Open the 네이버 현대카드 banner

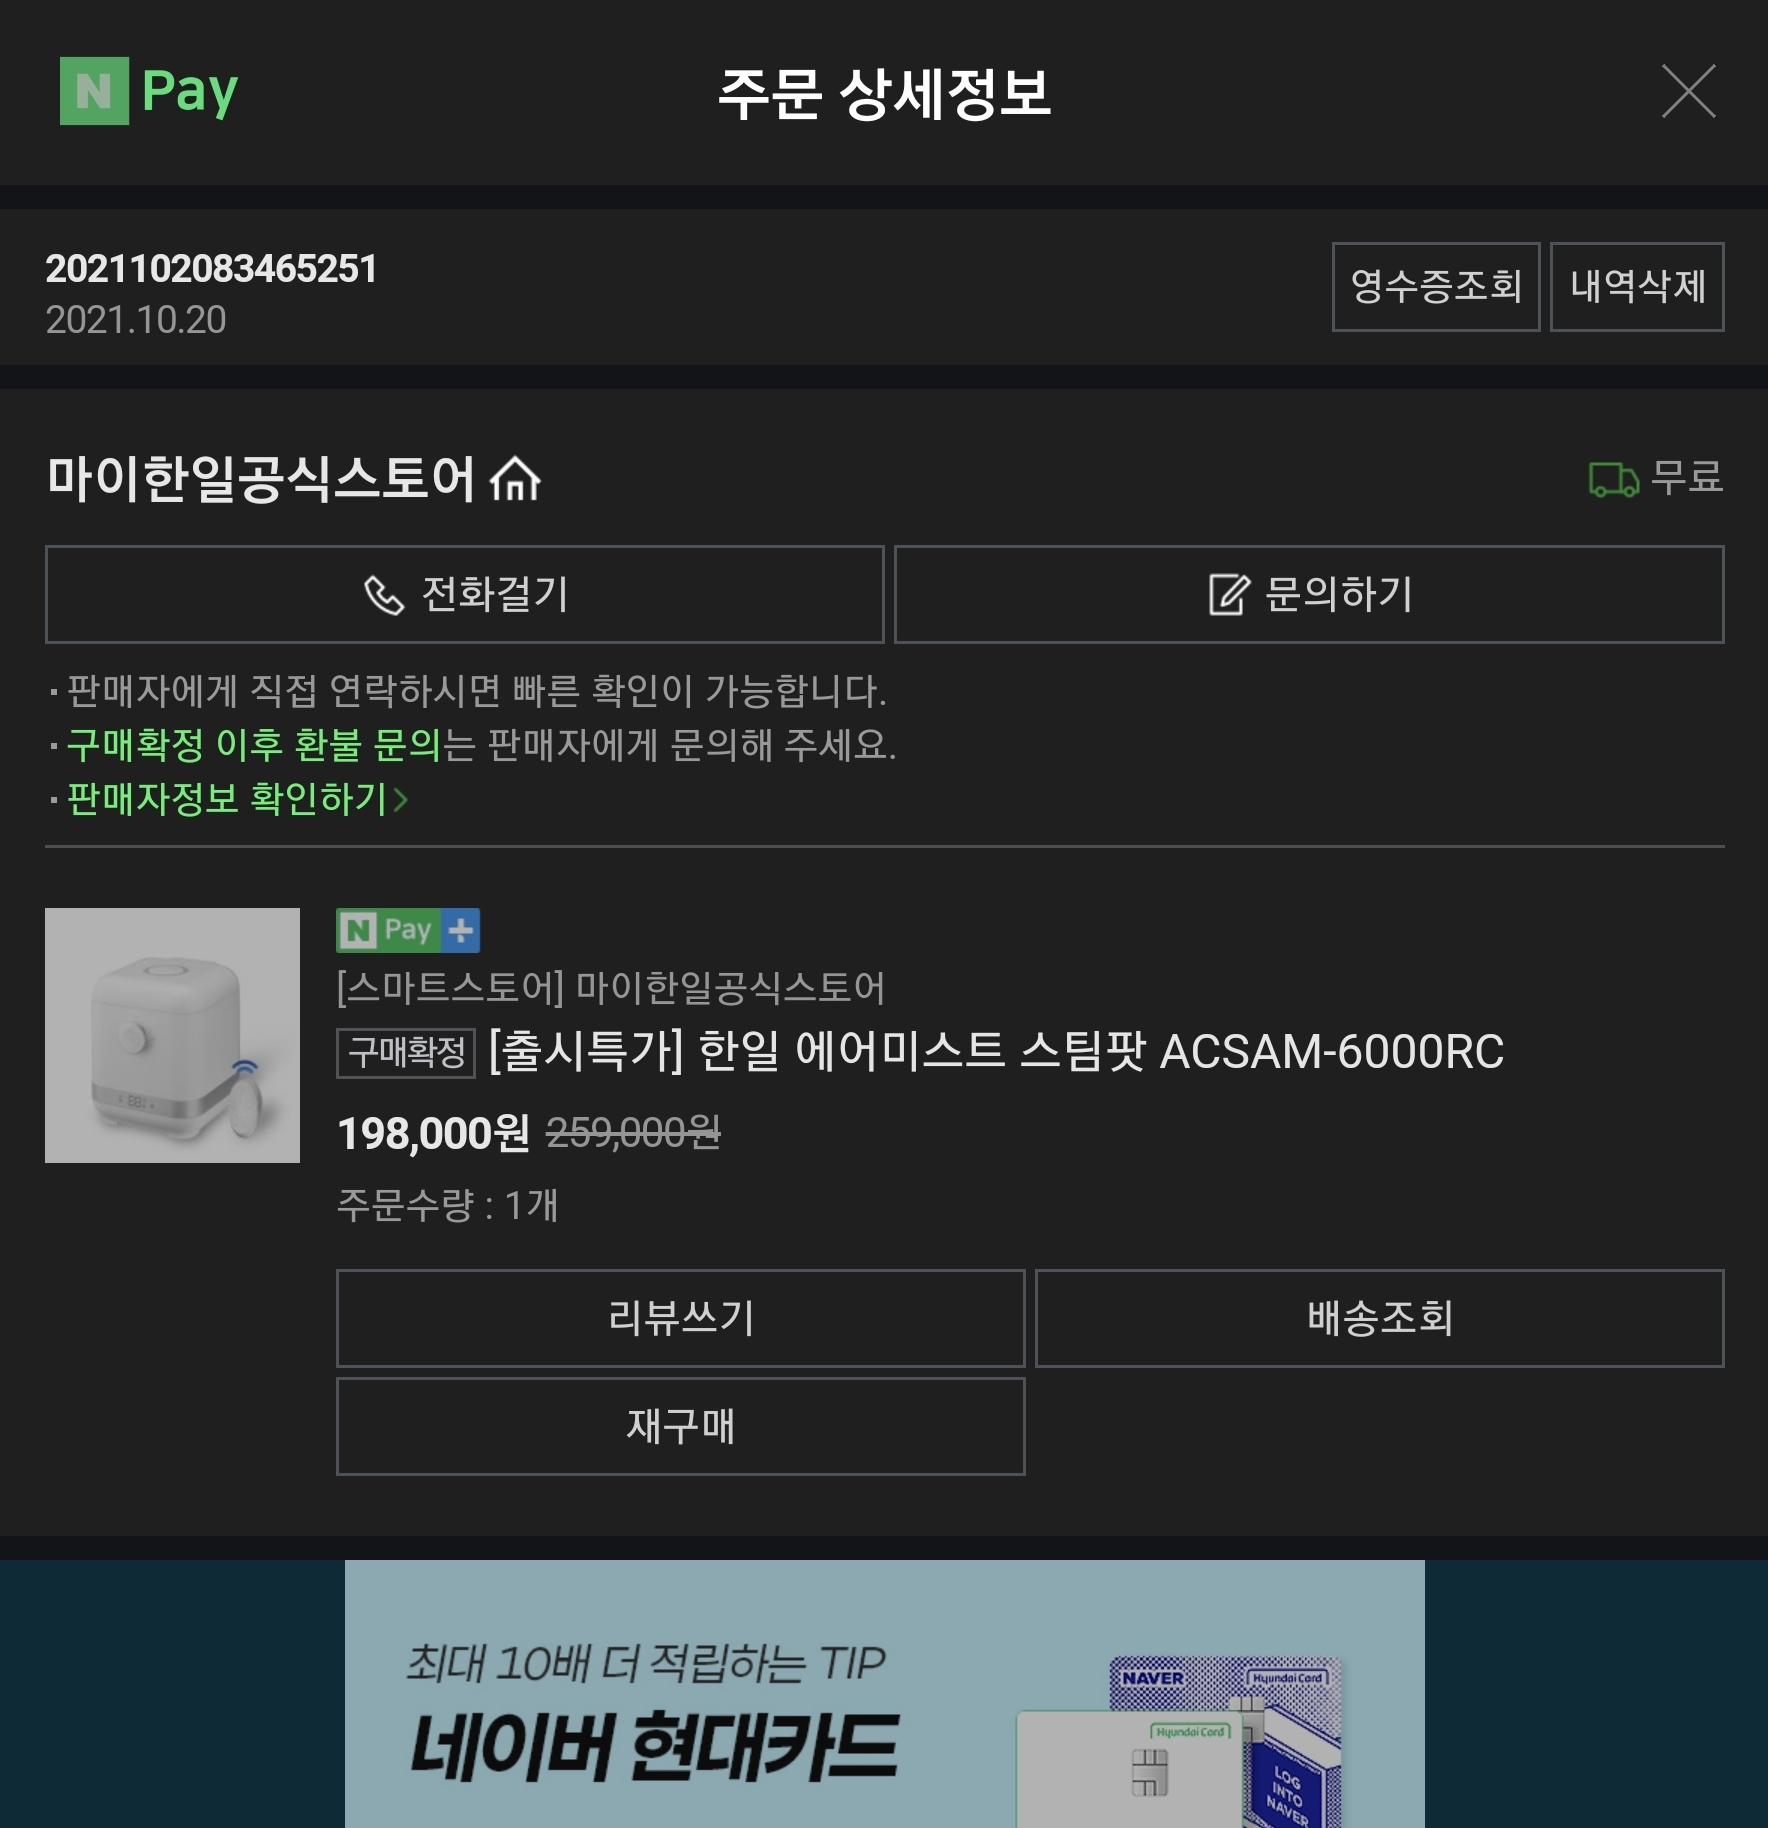884,1694
